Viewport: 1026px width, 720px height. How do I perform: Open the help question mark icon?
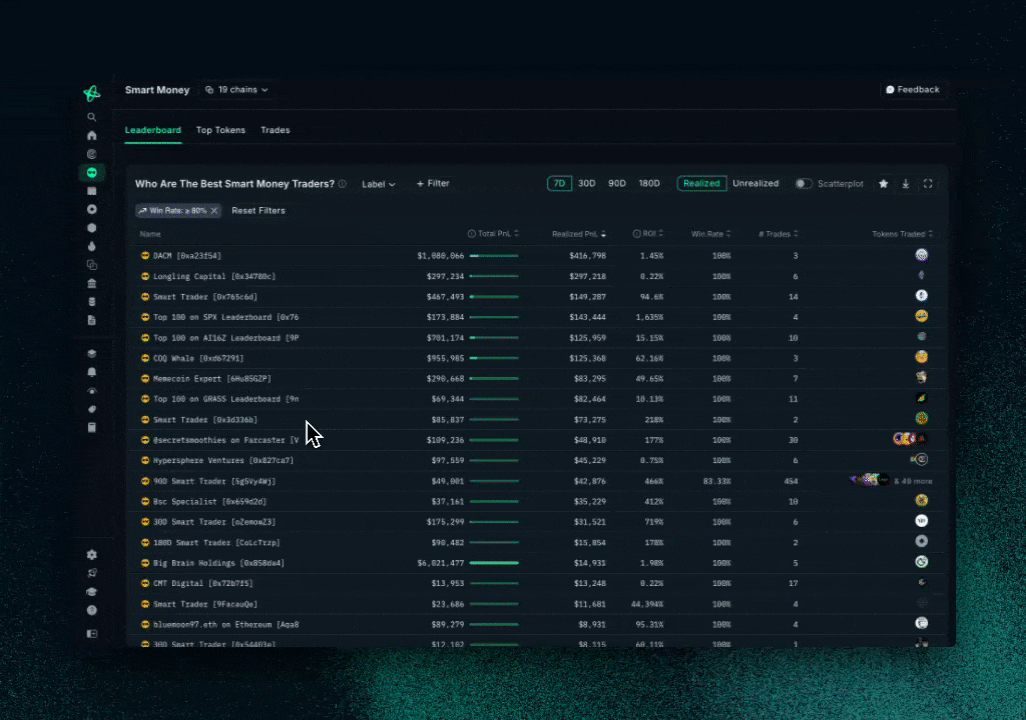click(x=92, y=610)
